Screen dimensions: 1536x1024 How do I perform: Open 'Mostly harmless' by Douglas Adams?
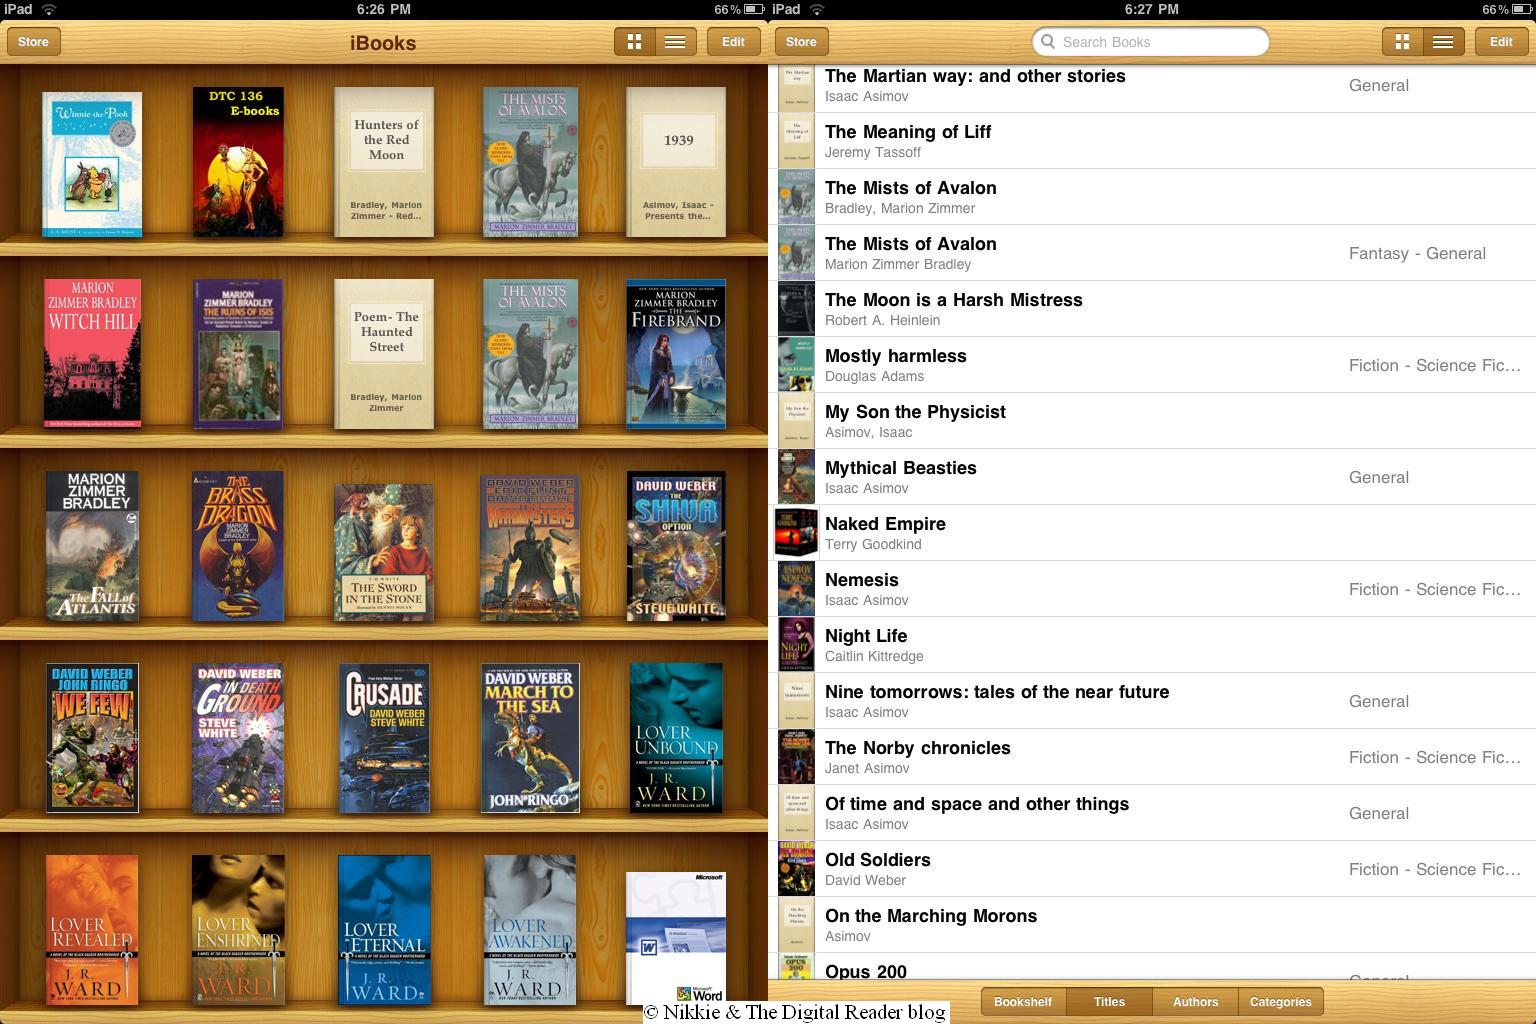(x=1152, y=365)
